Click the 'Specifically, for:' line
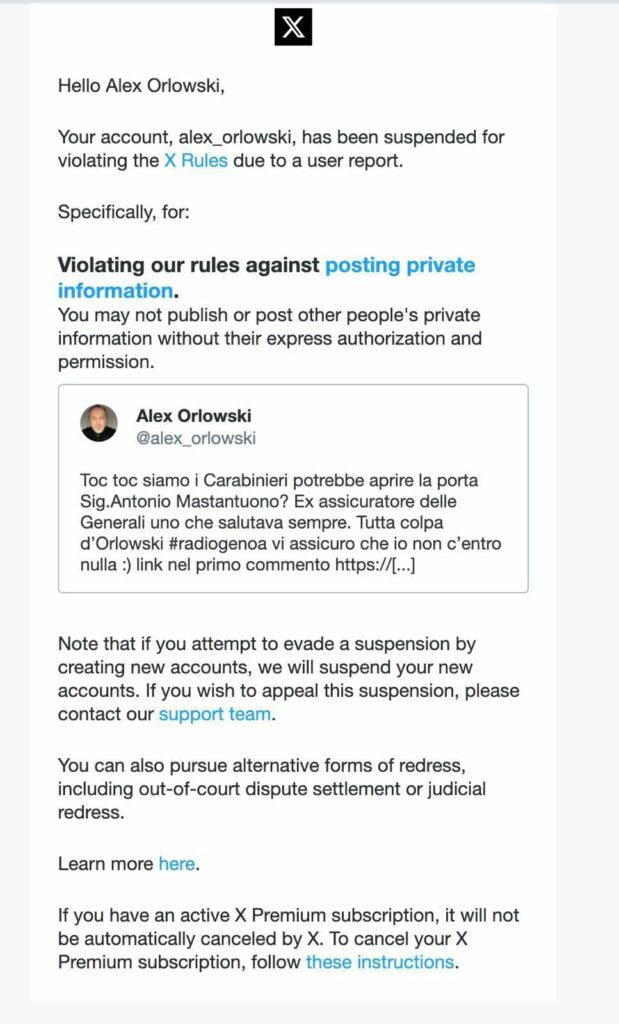The height and width of the screenshot is (1024, 619). click(123, 212)
